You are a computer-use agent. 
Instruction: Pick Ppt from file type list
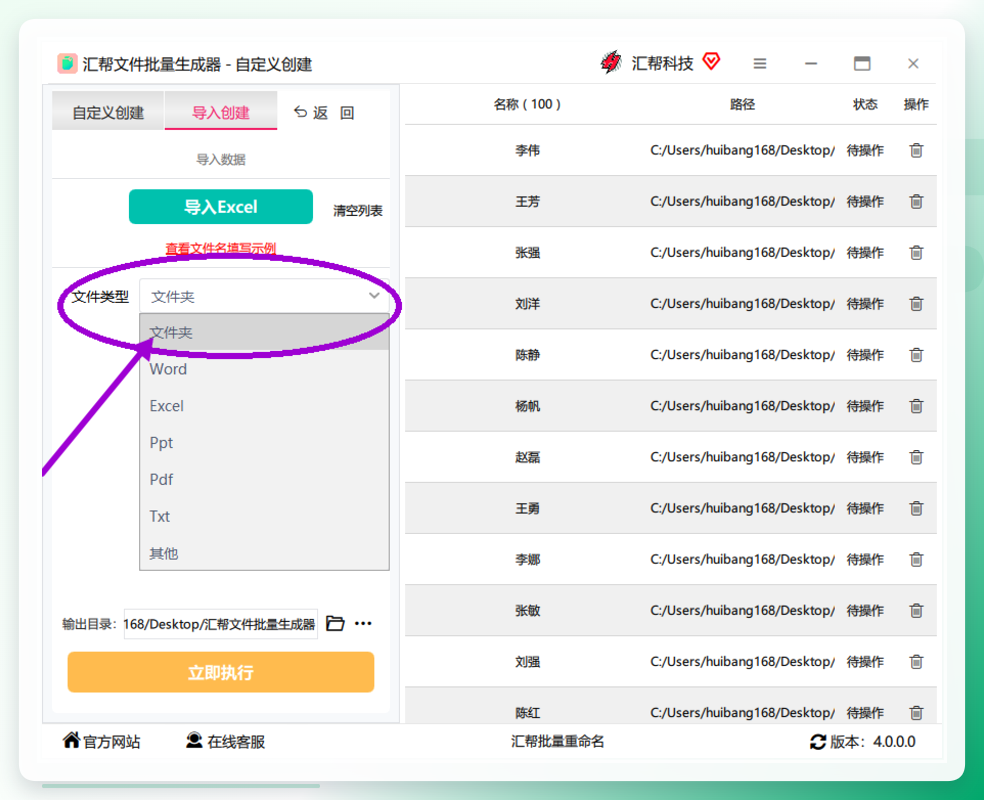(x=264, y=442)
